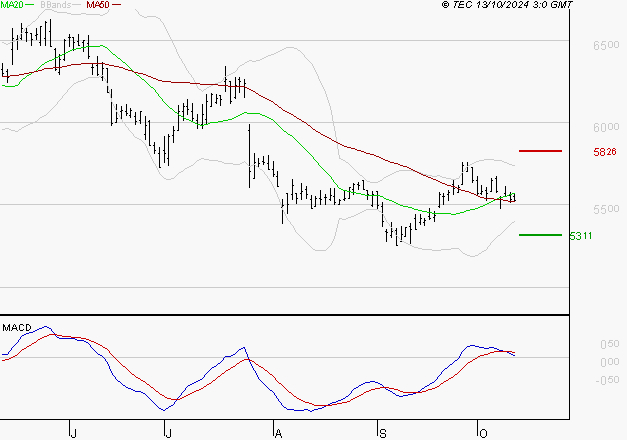Viewport: 627px width, 440px height.
Task: Click the red resistance level line
Action: click(540, 151)
